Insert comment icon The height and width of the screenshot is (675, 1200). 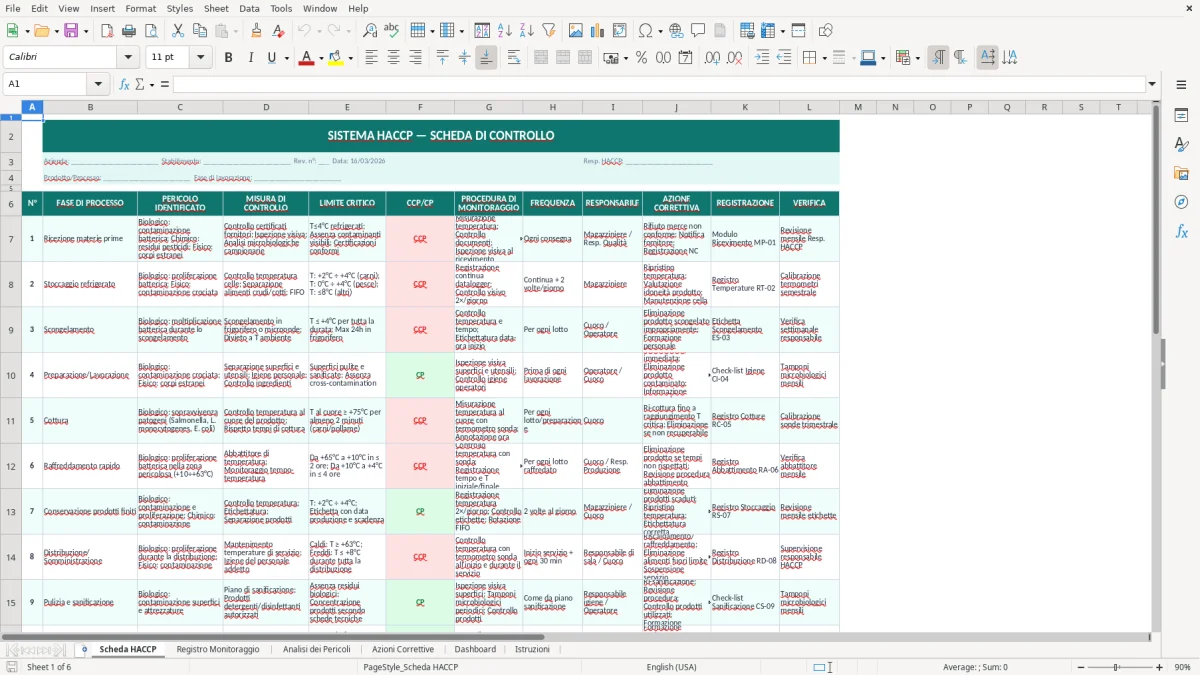698,31
